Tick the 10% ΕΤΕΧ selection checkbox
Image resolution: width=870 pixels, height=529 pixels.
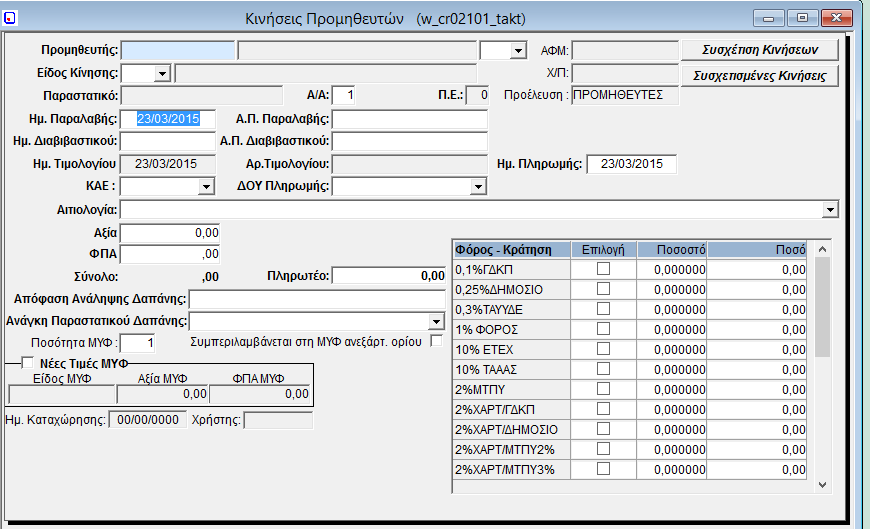(x=603, y=349)
